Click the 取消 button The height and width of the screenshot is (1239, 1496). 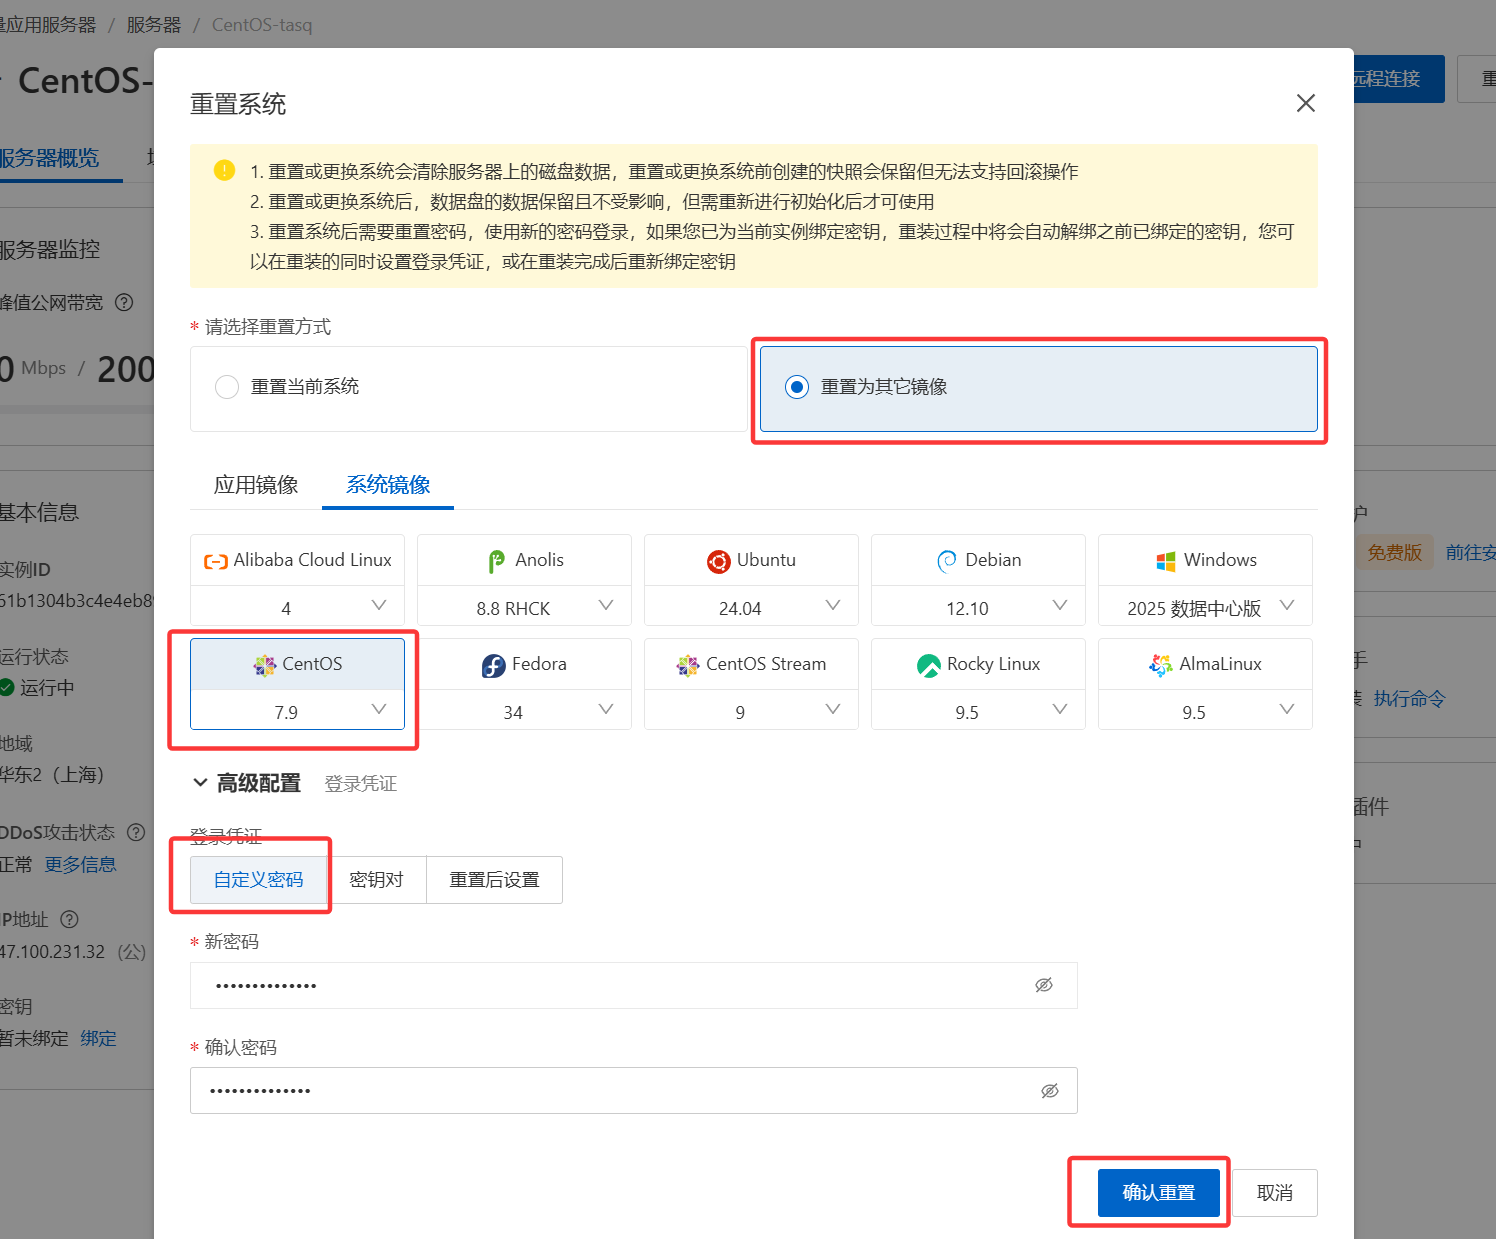pos(1275,1193)
